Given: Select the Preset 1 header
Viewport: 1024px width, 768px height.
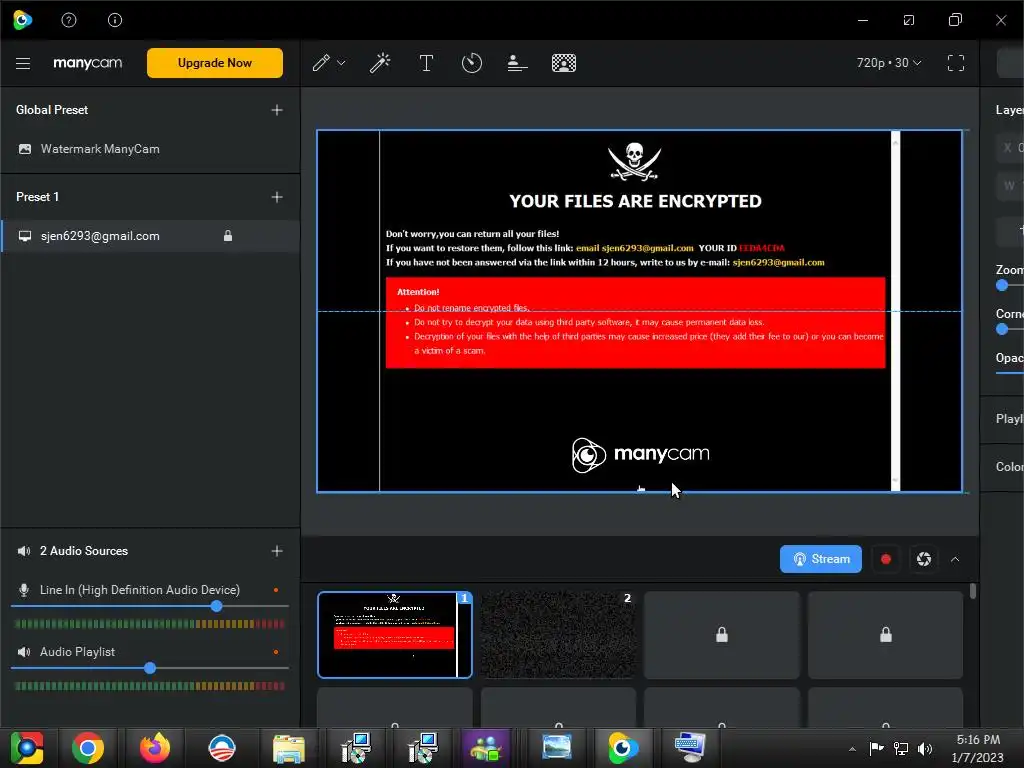Looking at the screenshot, I should tap(37, 197).
